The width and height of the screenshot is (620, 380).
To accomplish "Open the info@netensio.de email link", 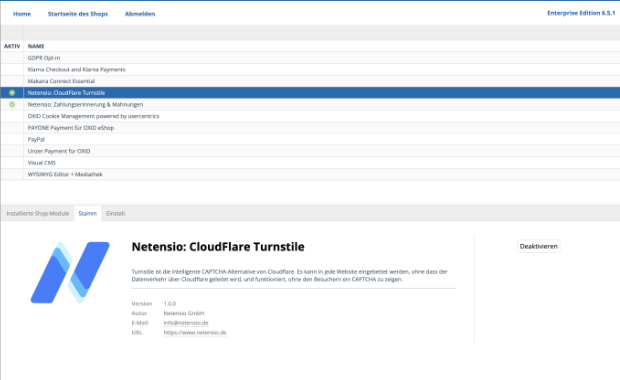I will coord(186,323).
